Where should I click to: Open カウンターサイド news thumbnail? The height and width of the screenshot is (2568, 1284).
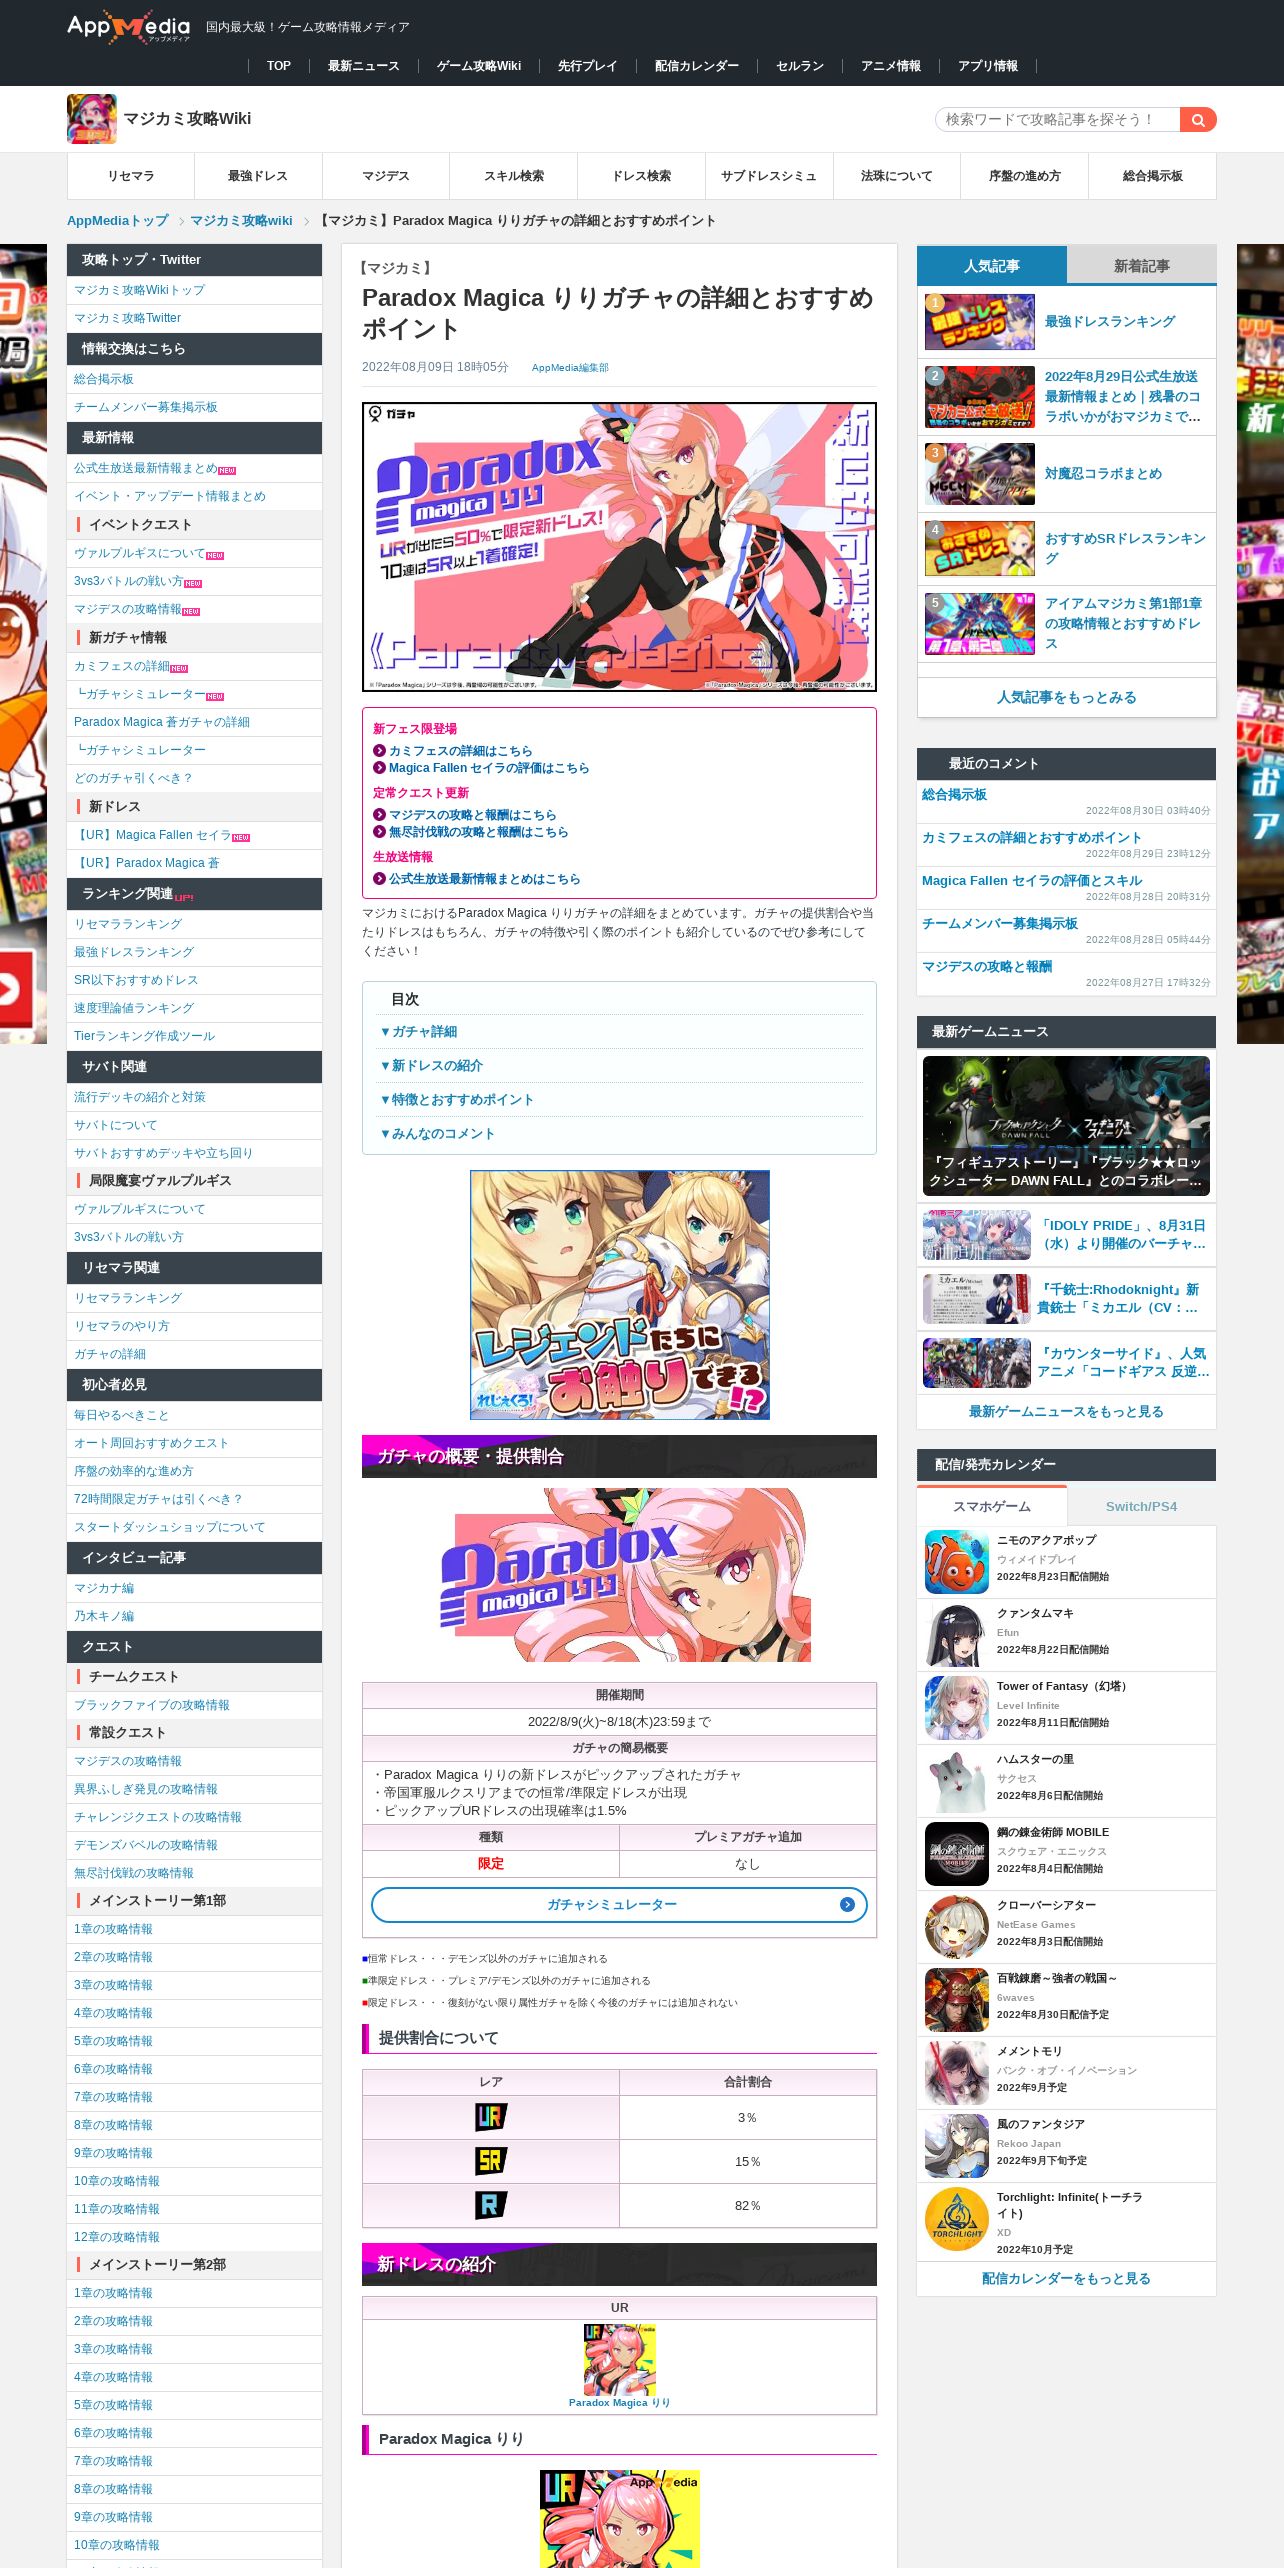pyautogui.click(x=977, y=1363)
